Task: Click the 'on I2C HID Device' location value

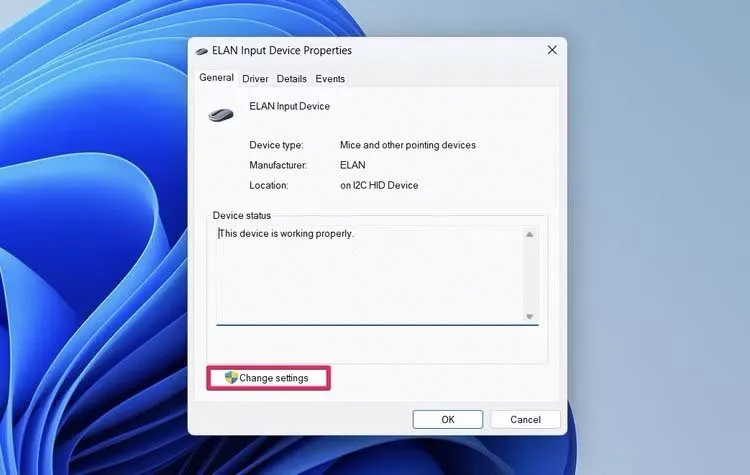Action: click(379, 185)
